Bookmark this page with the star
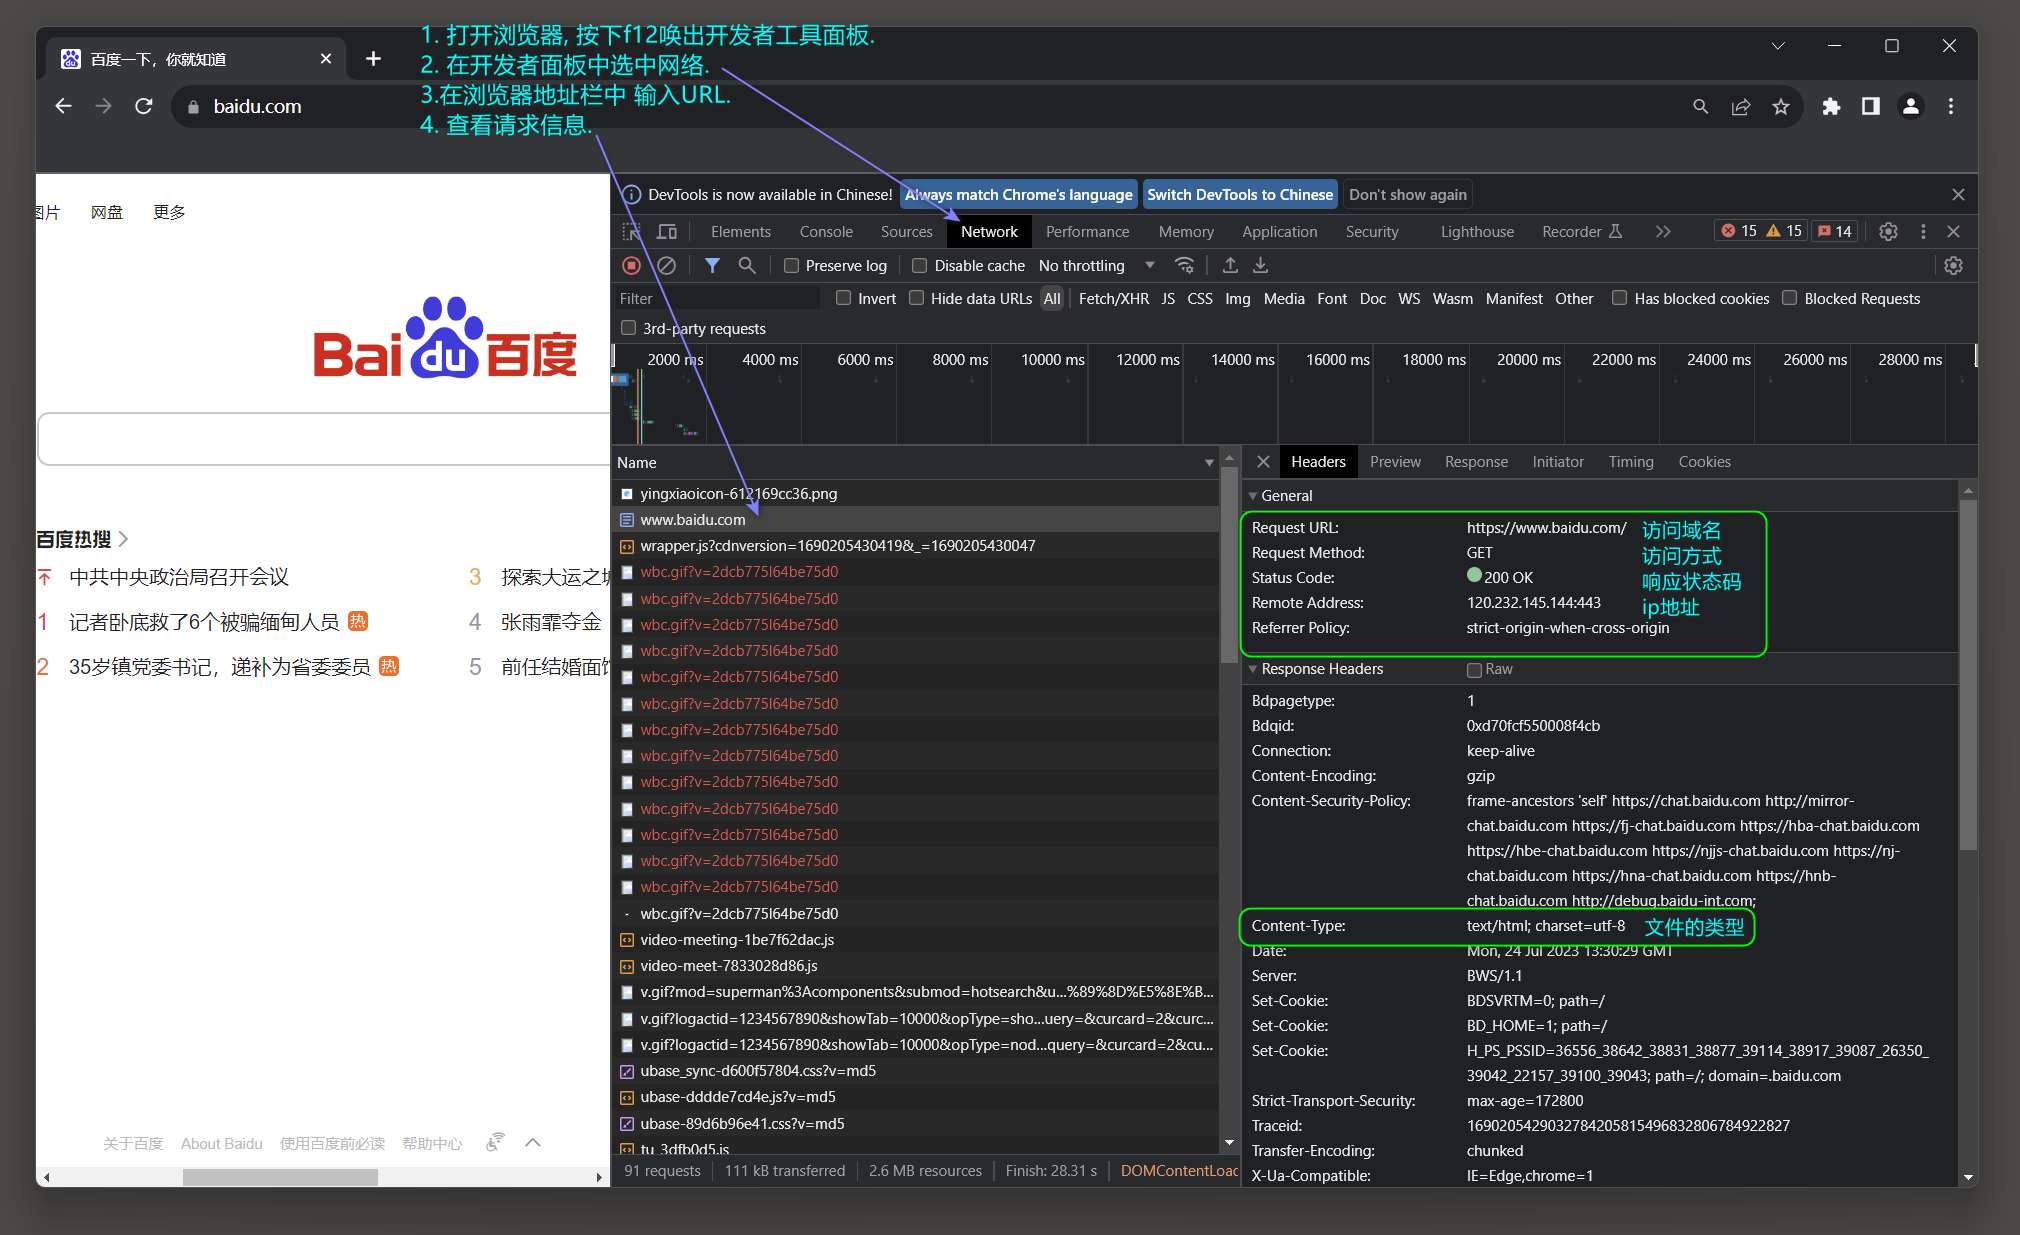This screenshot has width=2020, height=1235. [1781, 106]
